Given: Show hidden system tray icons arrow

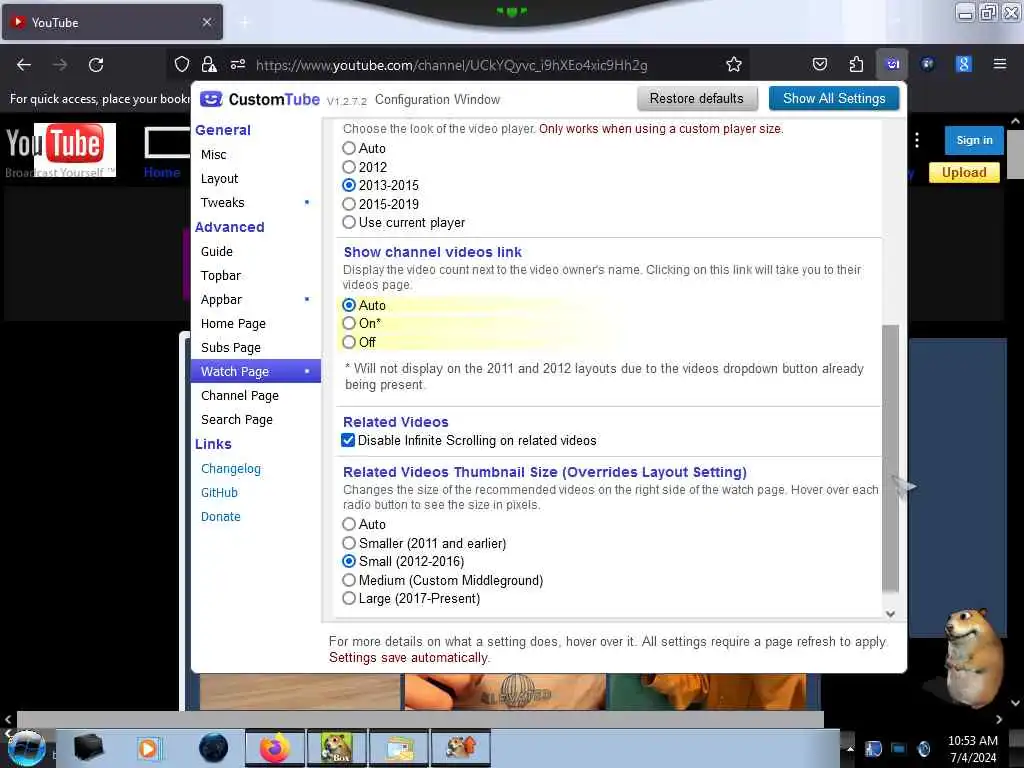Looking at the screenshot, I should pos(850,748).
